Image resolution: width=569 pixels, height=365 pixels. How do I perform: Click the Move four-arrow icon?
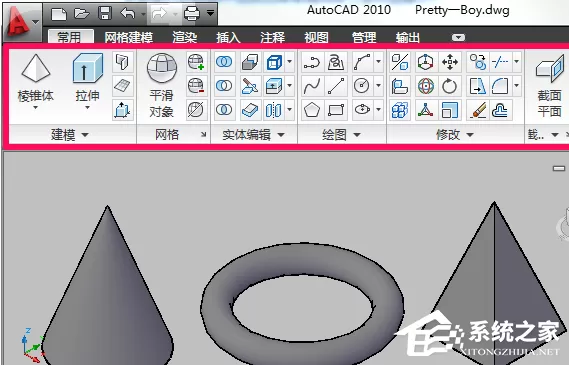450,62
